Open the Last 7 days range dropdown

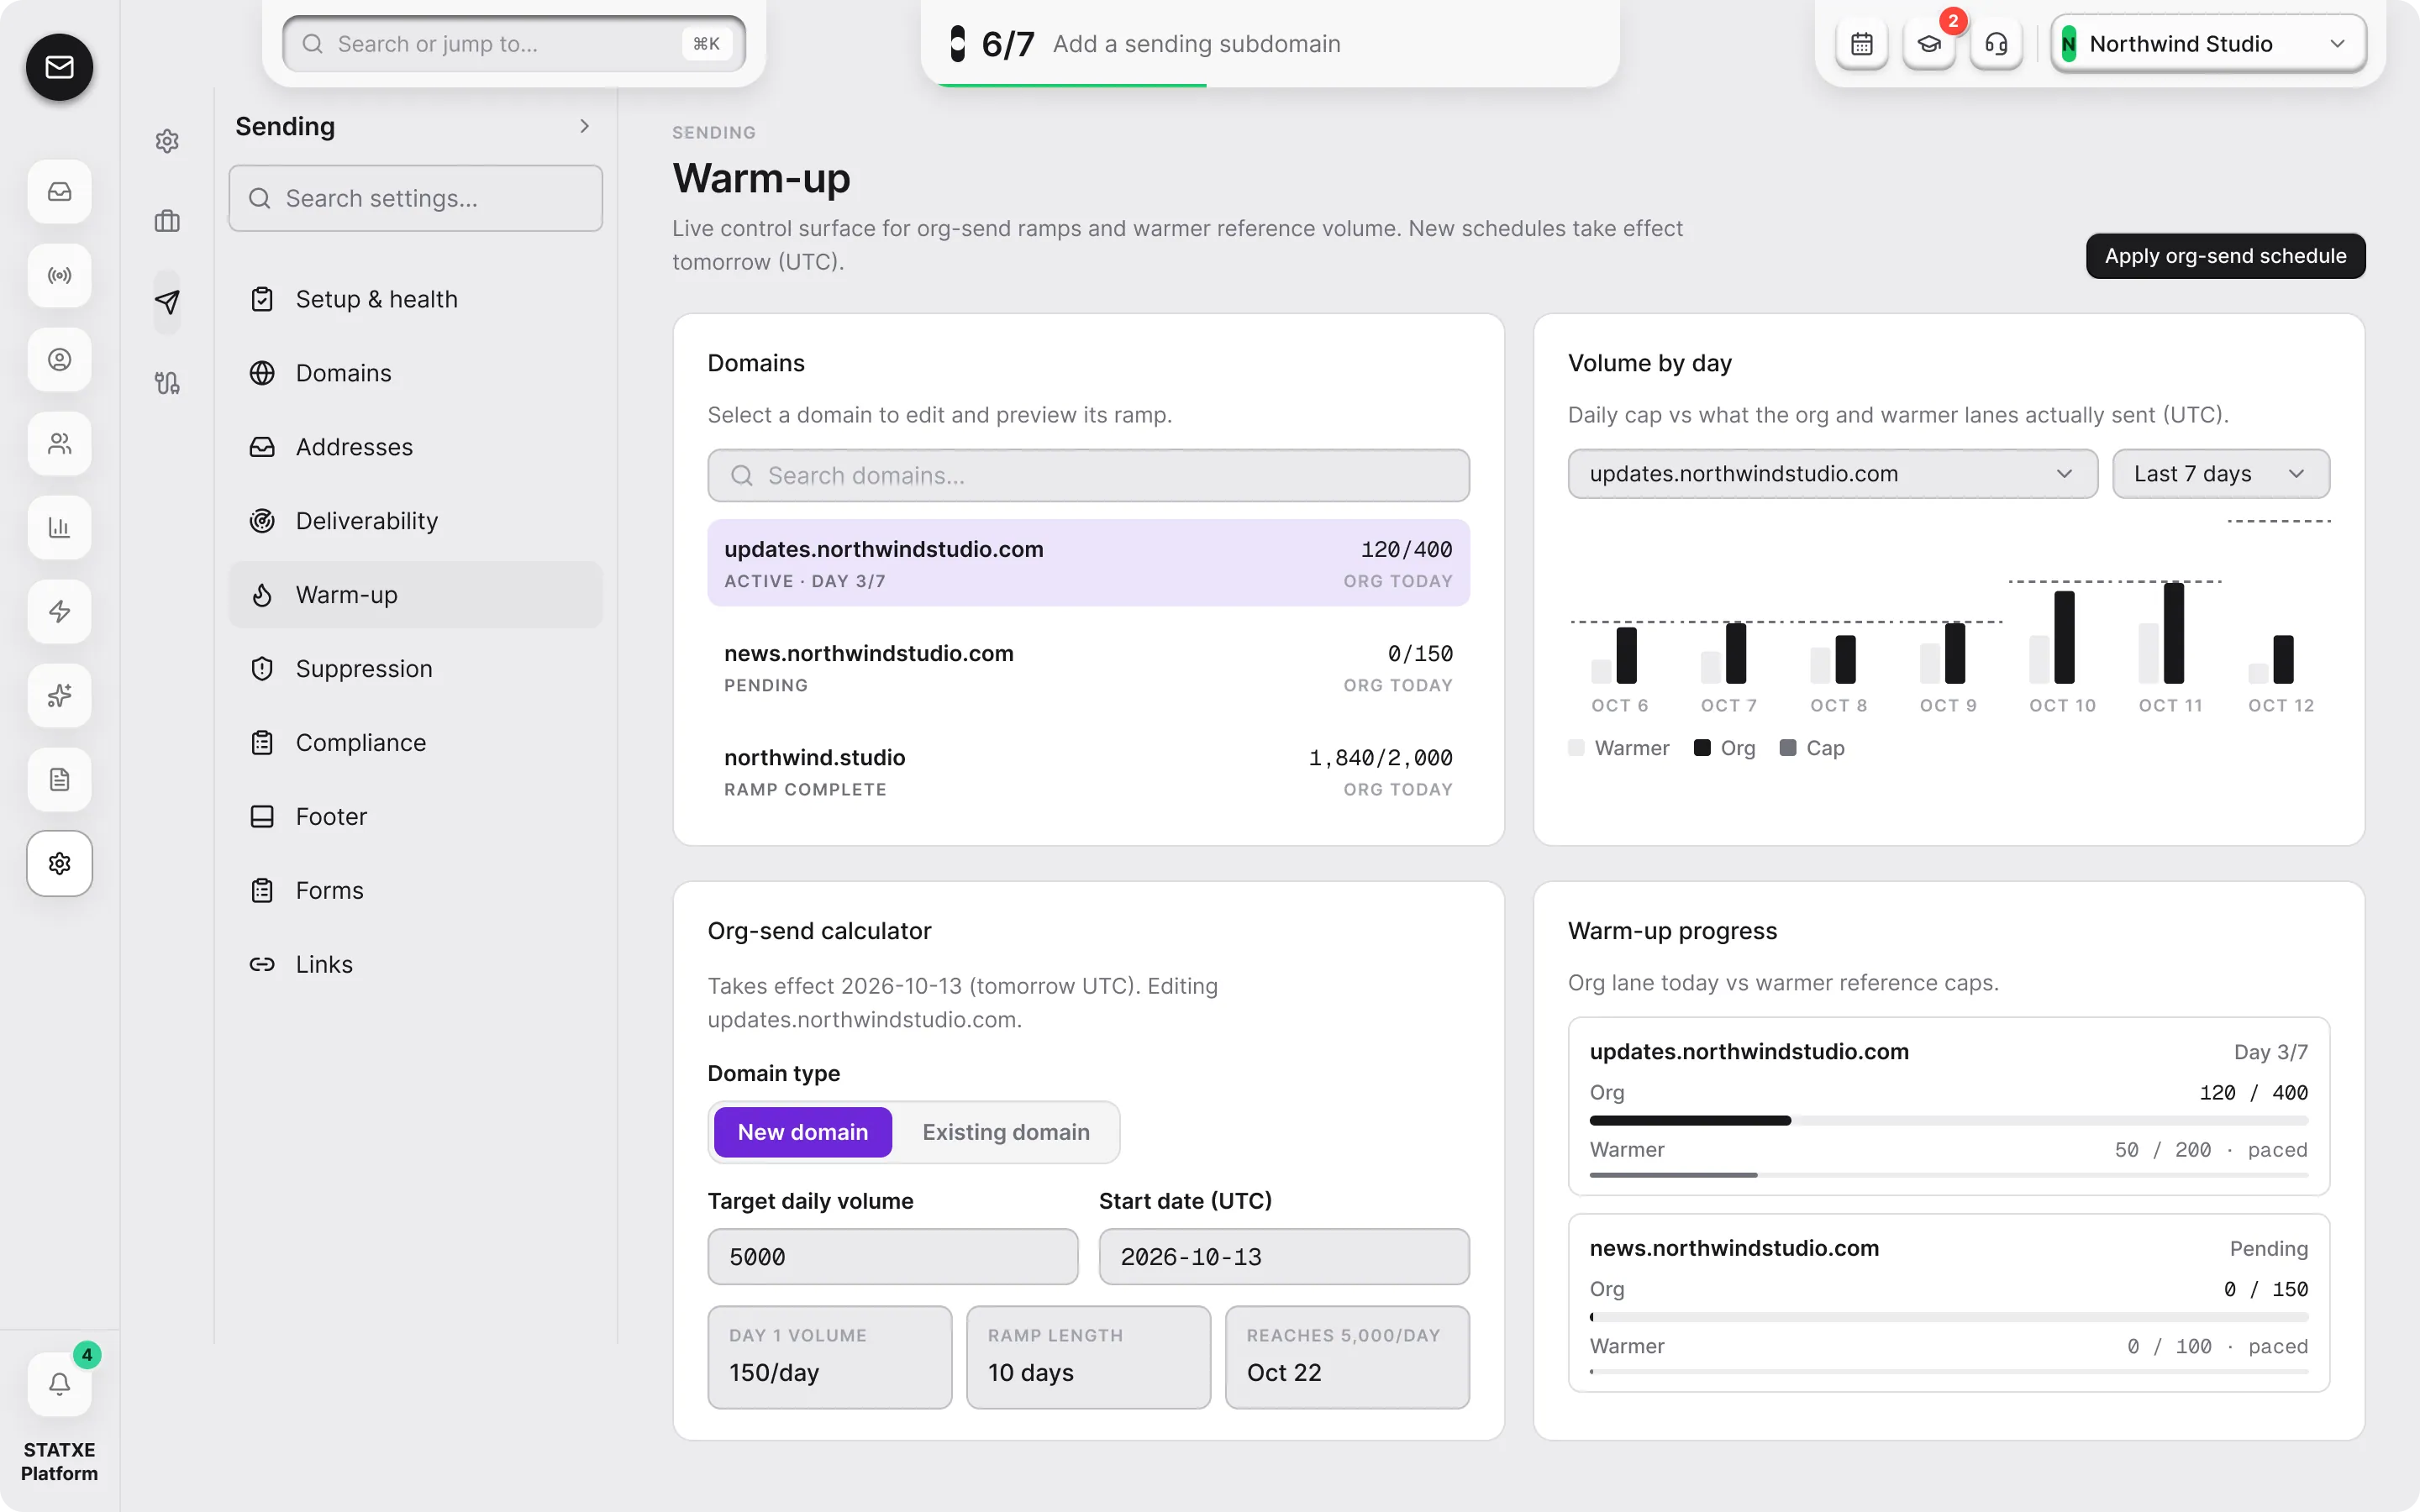tap(2220, 474)
